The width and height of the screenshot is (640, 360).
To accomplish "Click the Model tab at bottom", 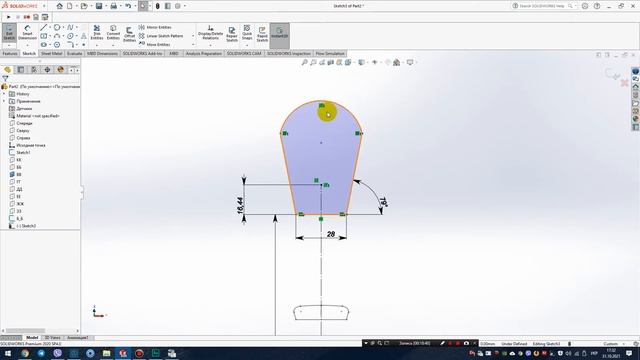I will tap(32, 338).
